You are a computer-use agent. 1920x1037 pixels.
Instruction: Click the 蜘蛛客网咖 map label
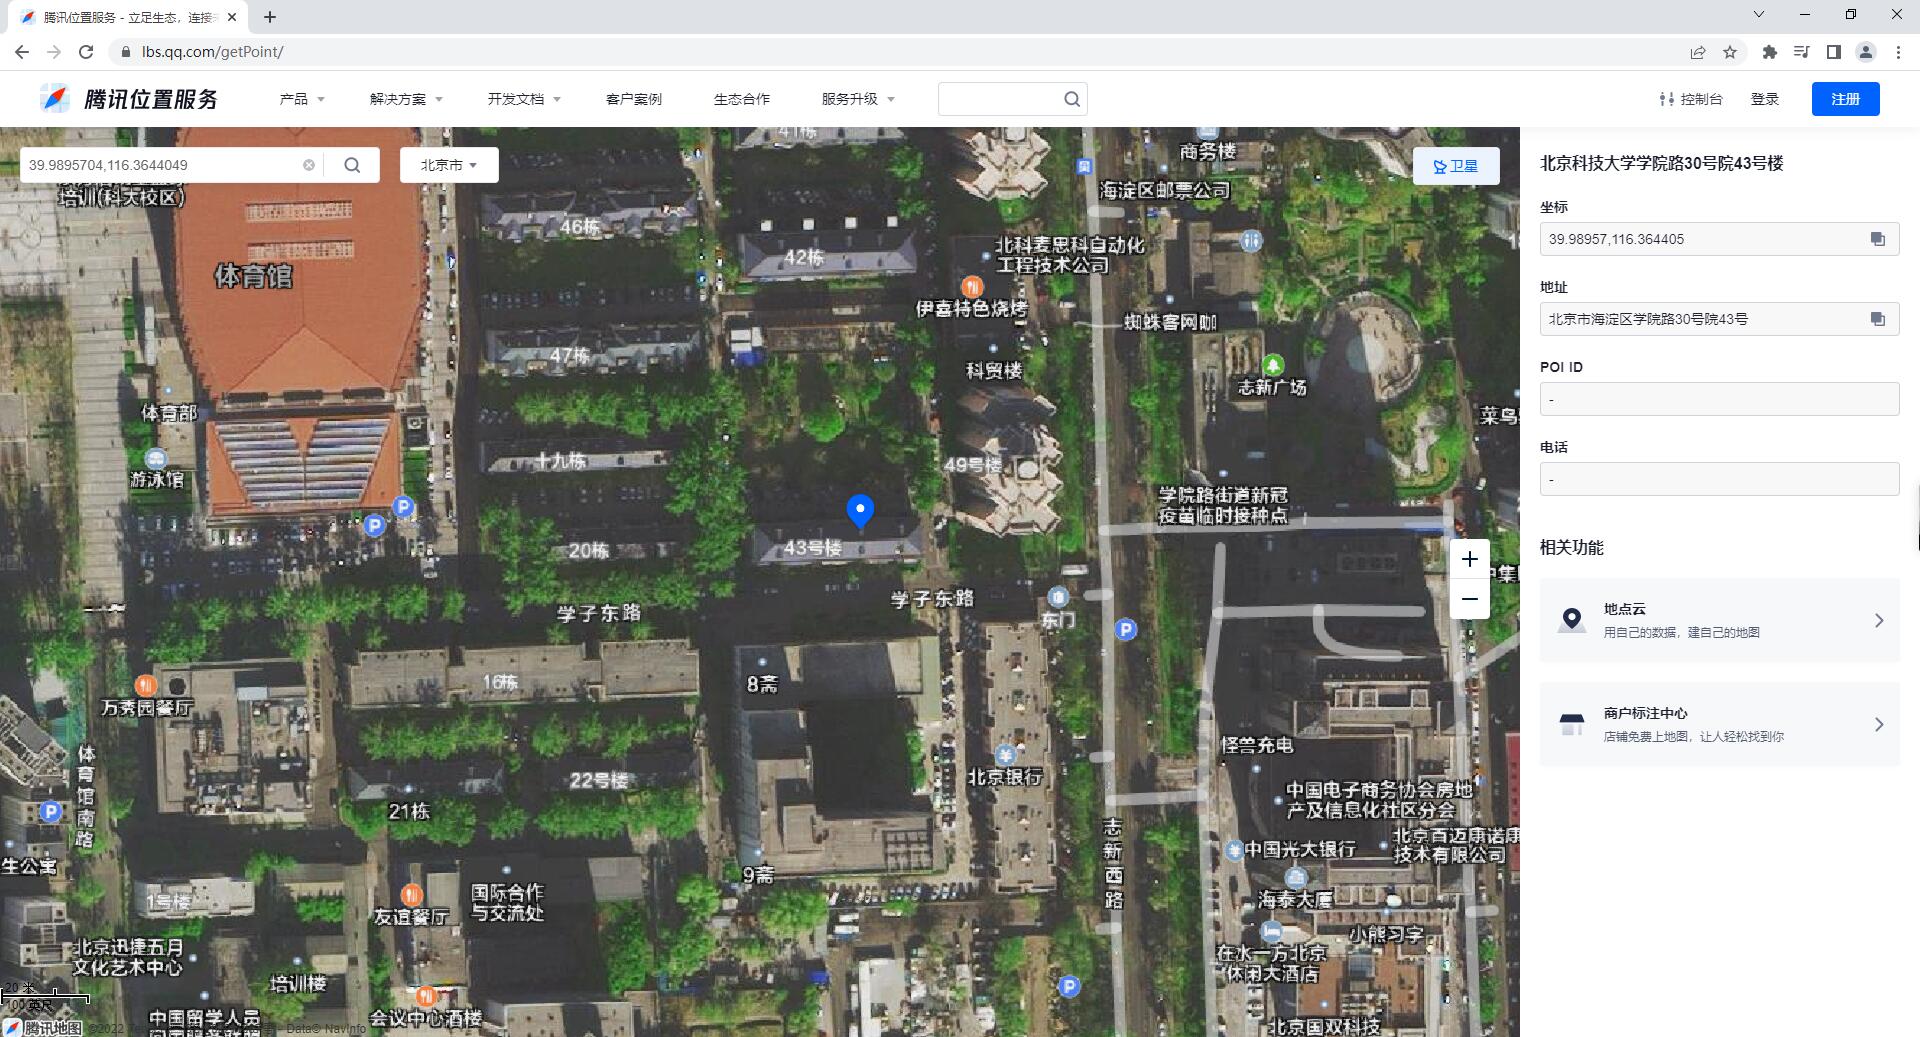(1170, 322)
